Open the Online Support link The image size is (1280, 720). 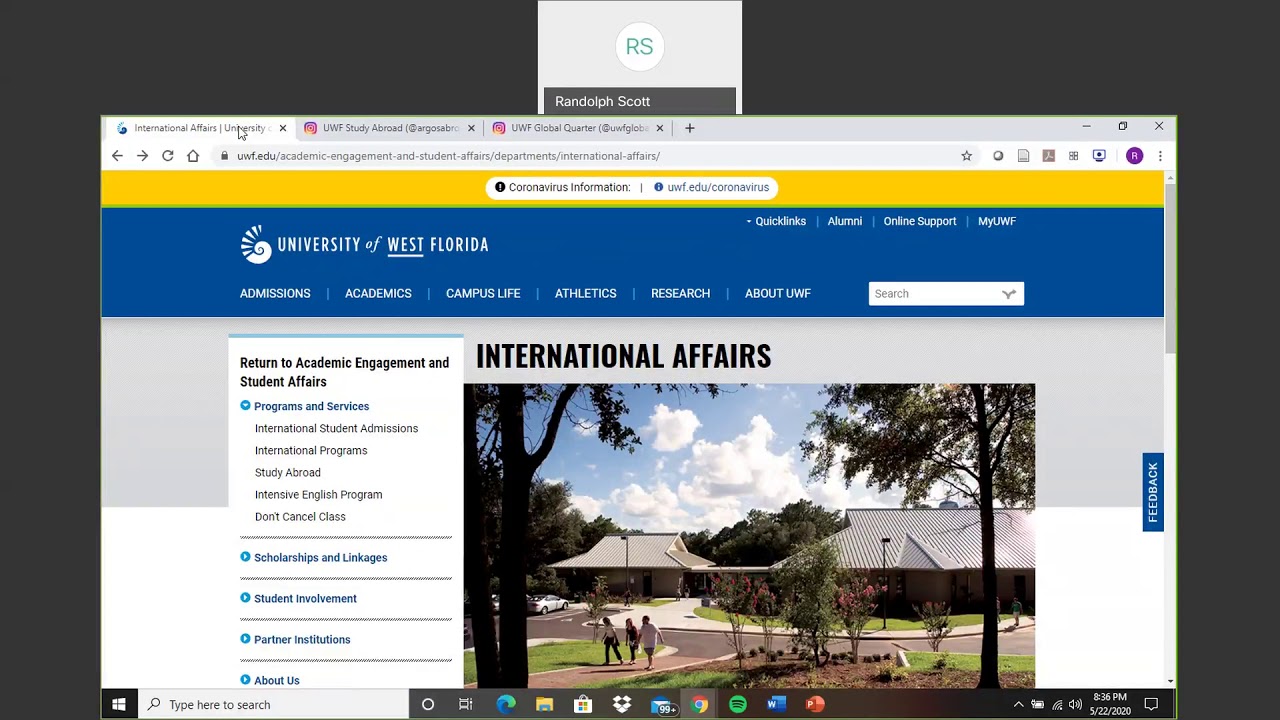[920, 221]
